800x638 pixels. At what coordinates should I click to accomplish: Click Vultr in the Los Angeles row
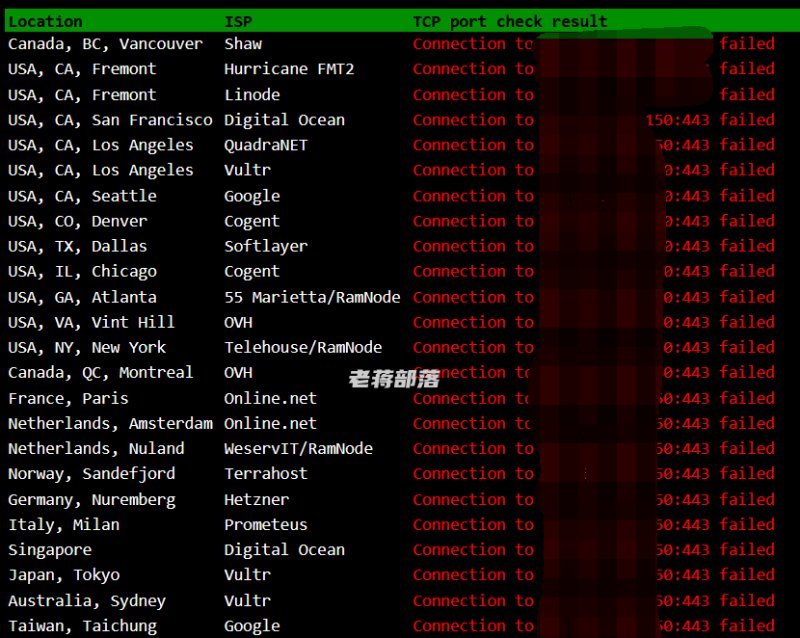coord(247,170)
